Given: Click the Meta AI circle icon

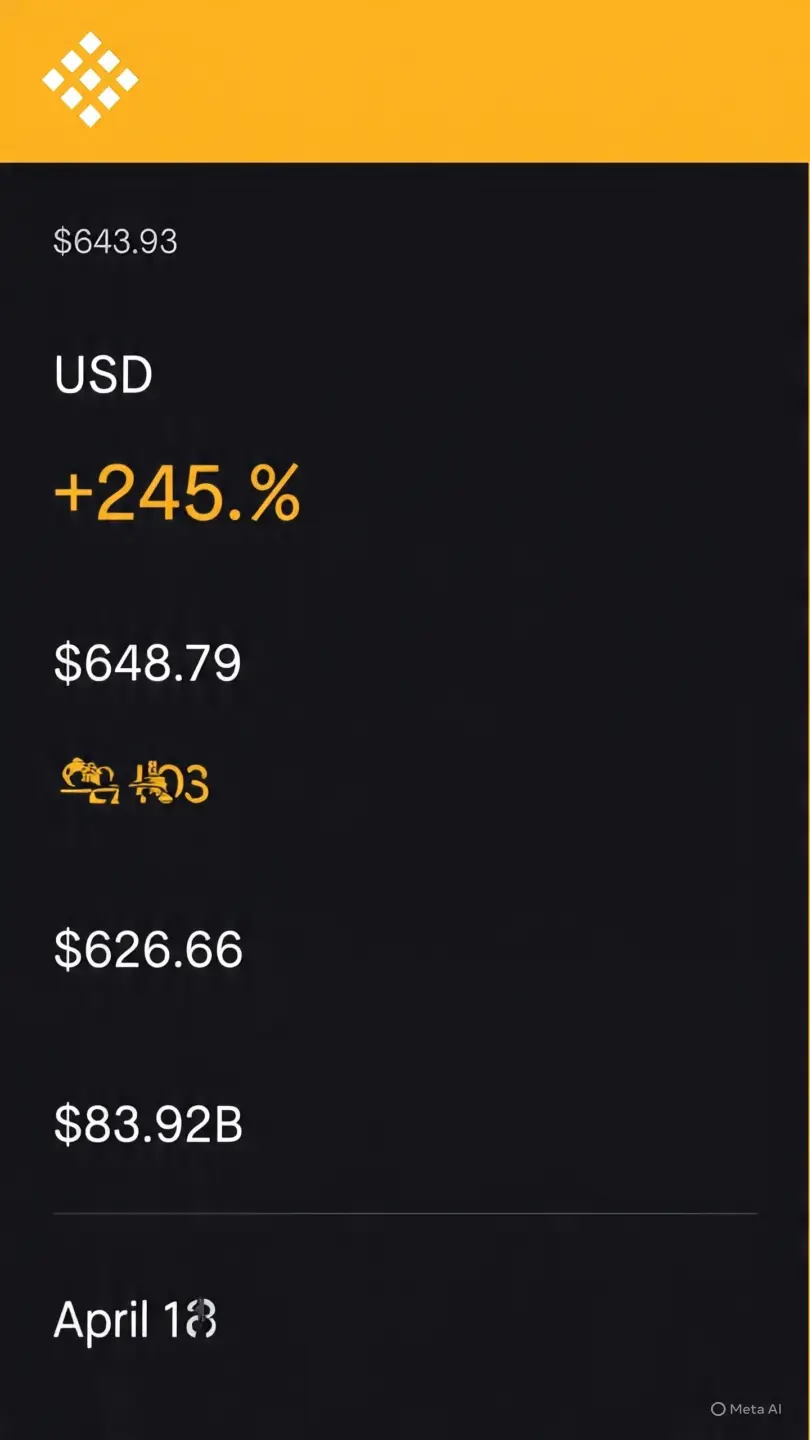Looking at the screenshot, I should click(717, 1409).
